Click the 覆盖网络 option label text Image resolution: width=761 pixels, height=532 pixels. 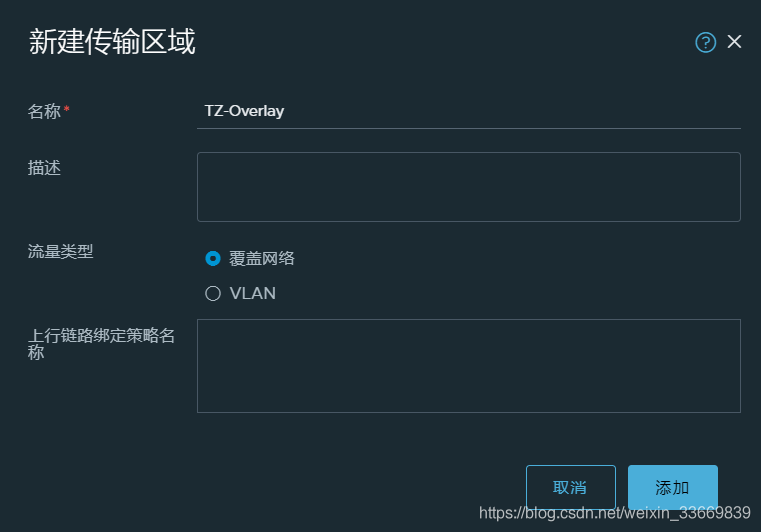click(x=262, y=258)
